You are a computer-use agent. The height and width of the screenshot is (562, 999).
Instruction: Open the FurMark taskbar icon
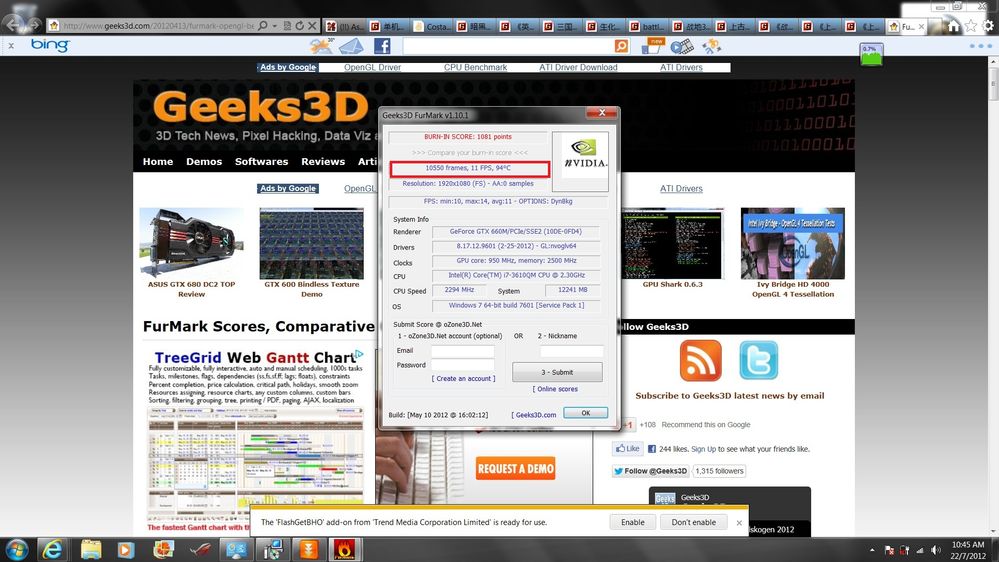pyautogui.click(x=345, y=549)
